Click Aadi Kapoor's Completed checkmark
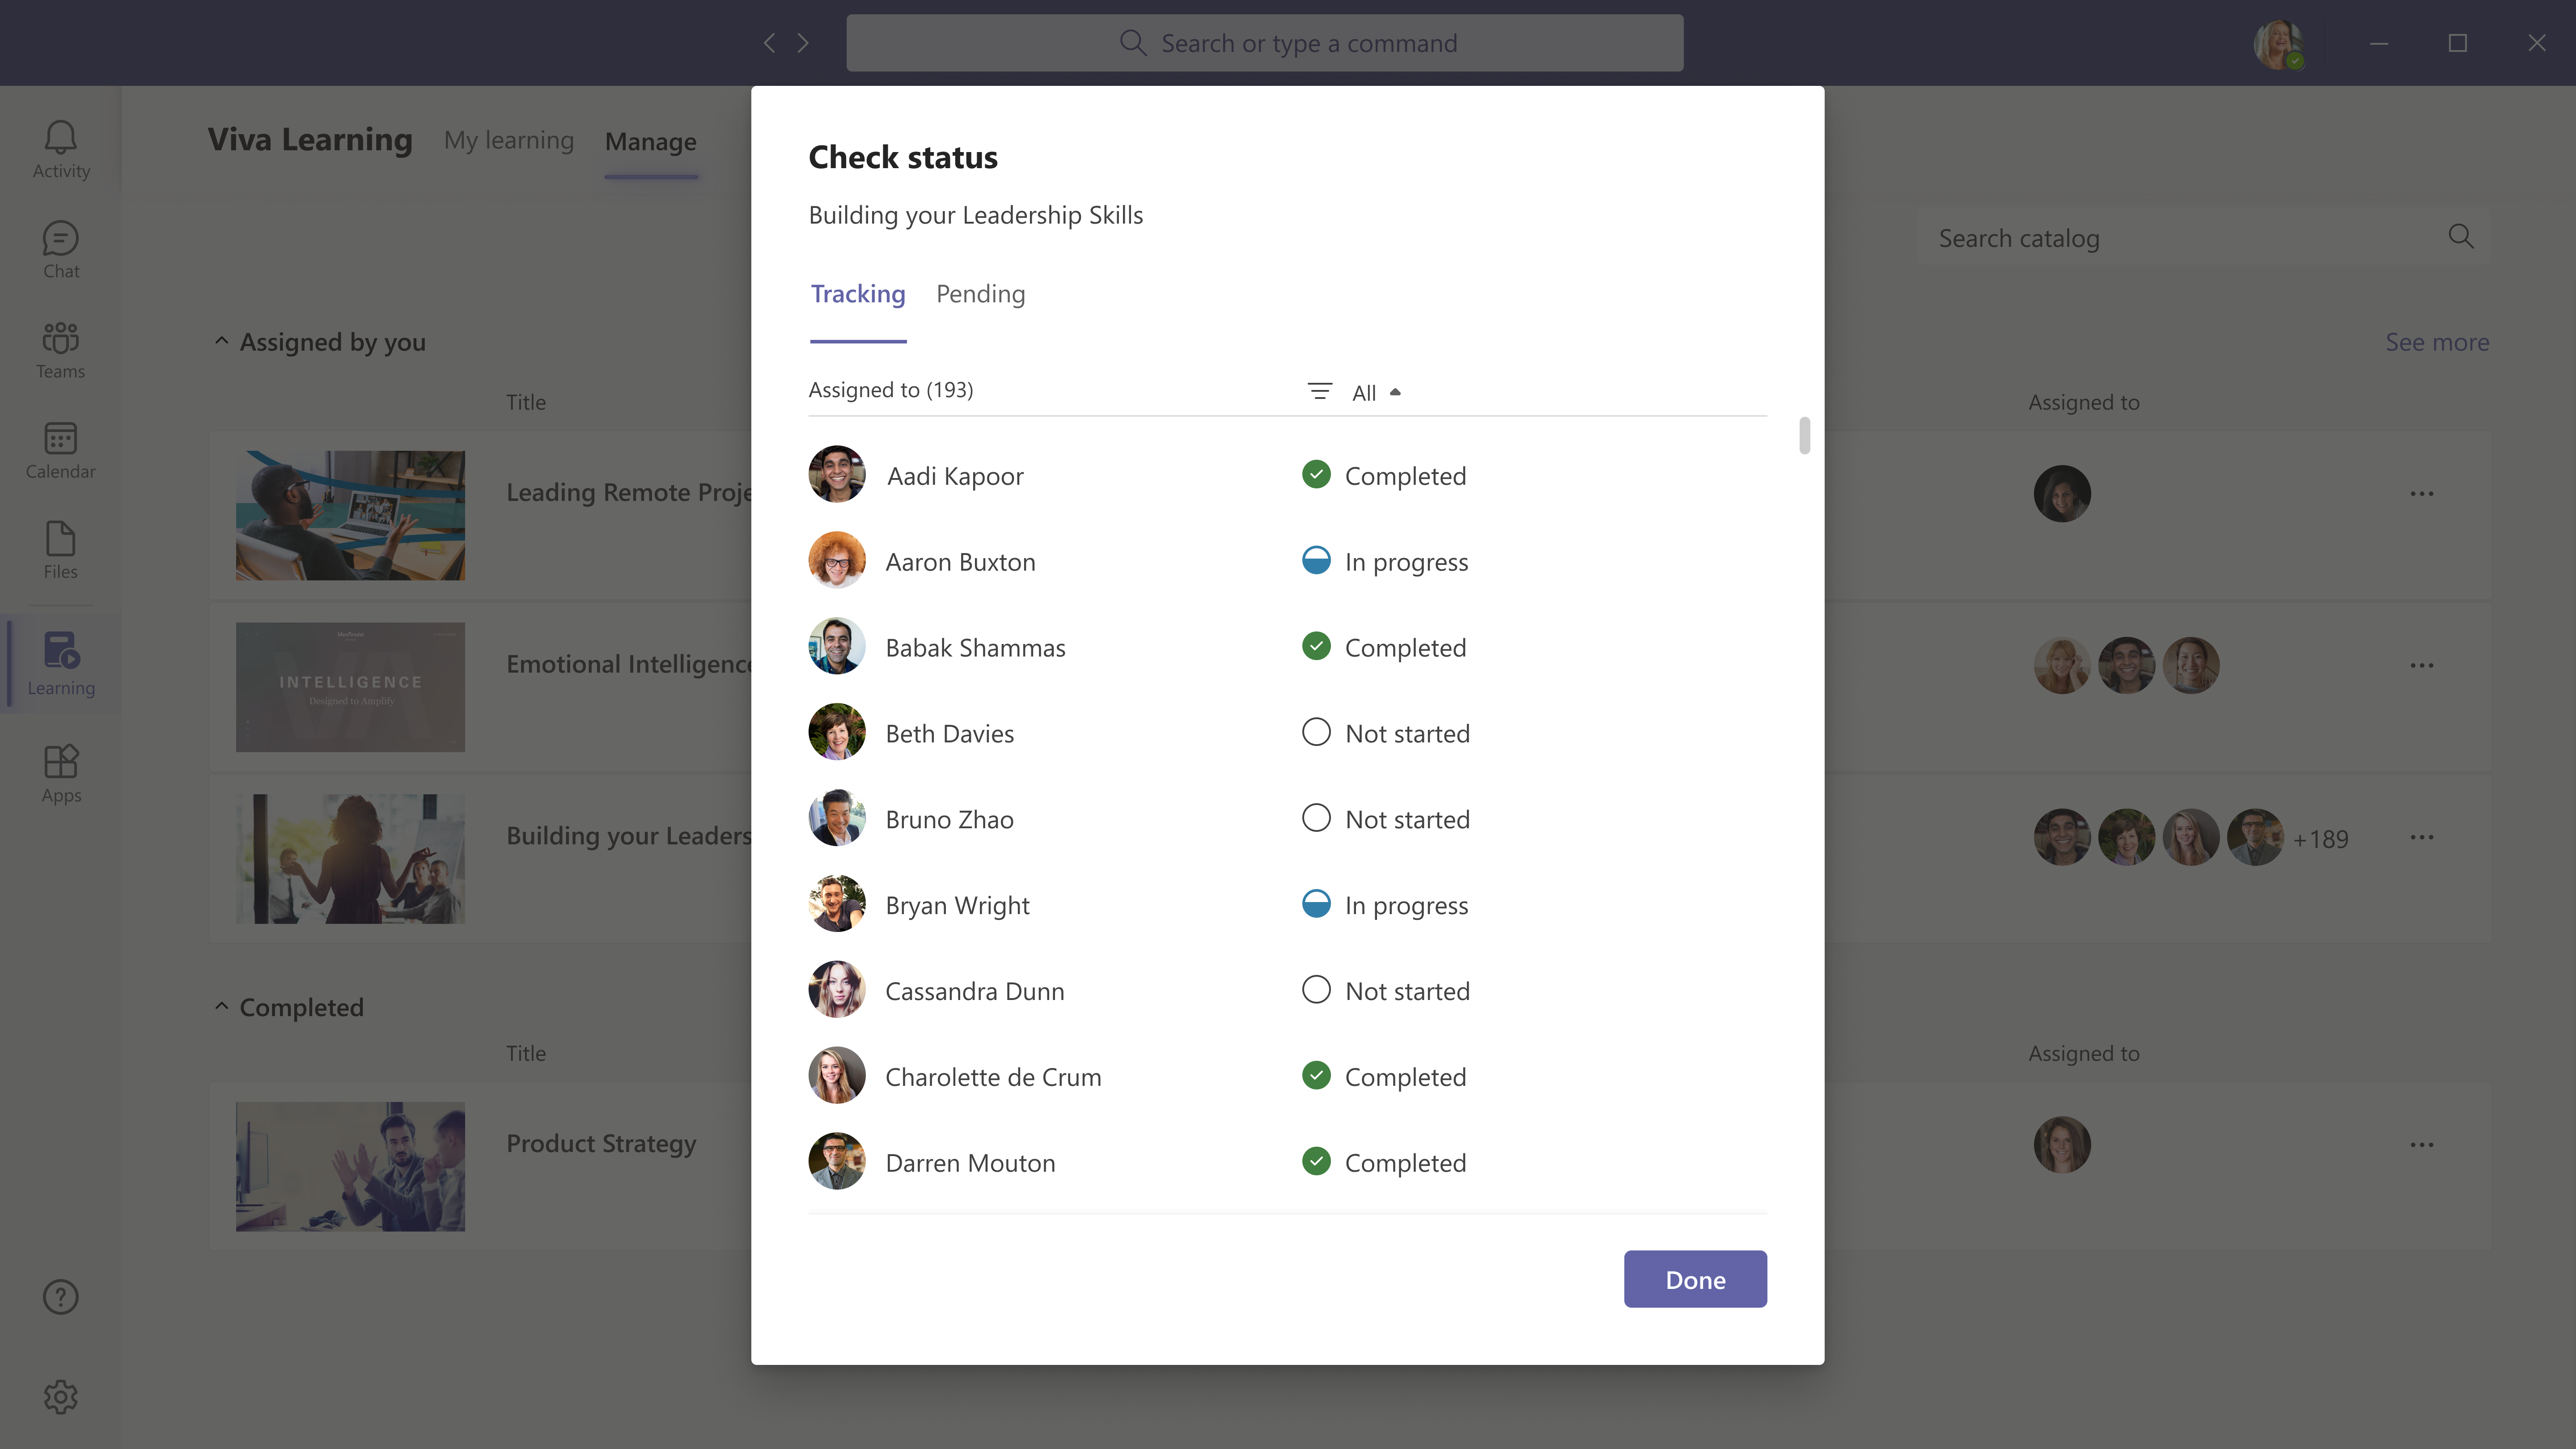The height and width of the screenshot is (1449, 2576). pyautogui.click(x=1316, y=475)
